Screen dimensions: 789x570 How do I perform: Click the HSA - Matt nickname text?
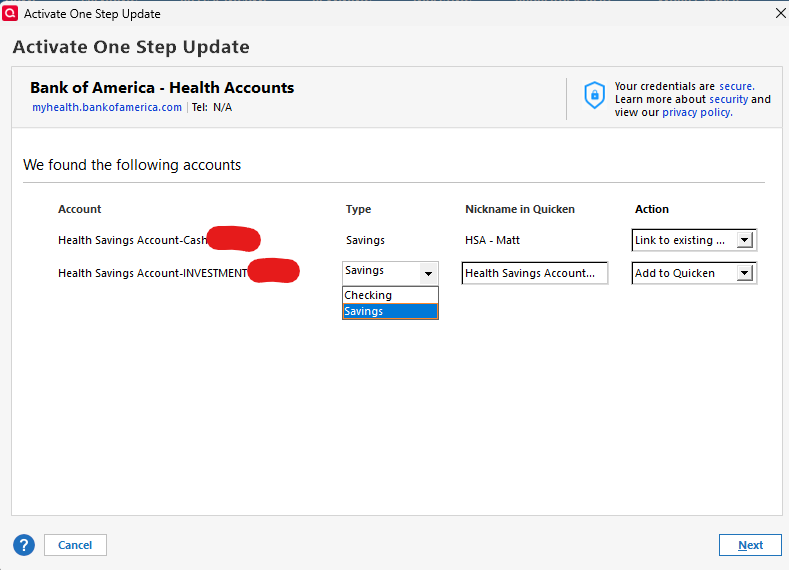492,240
